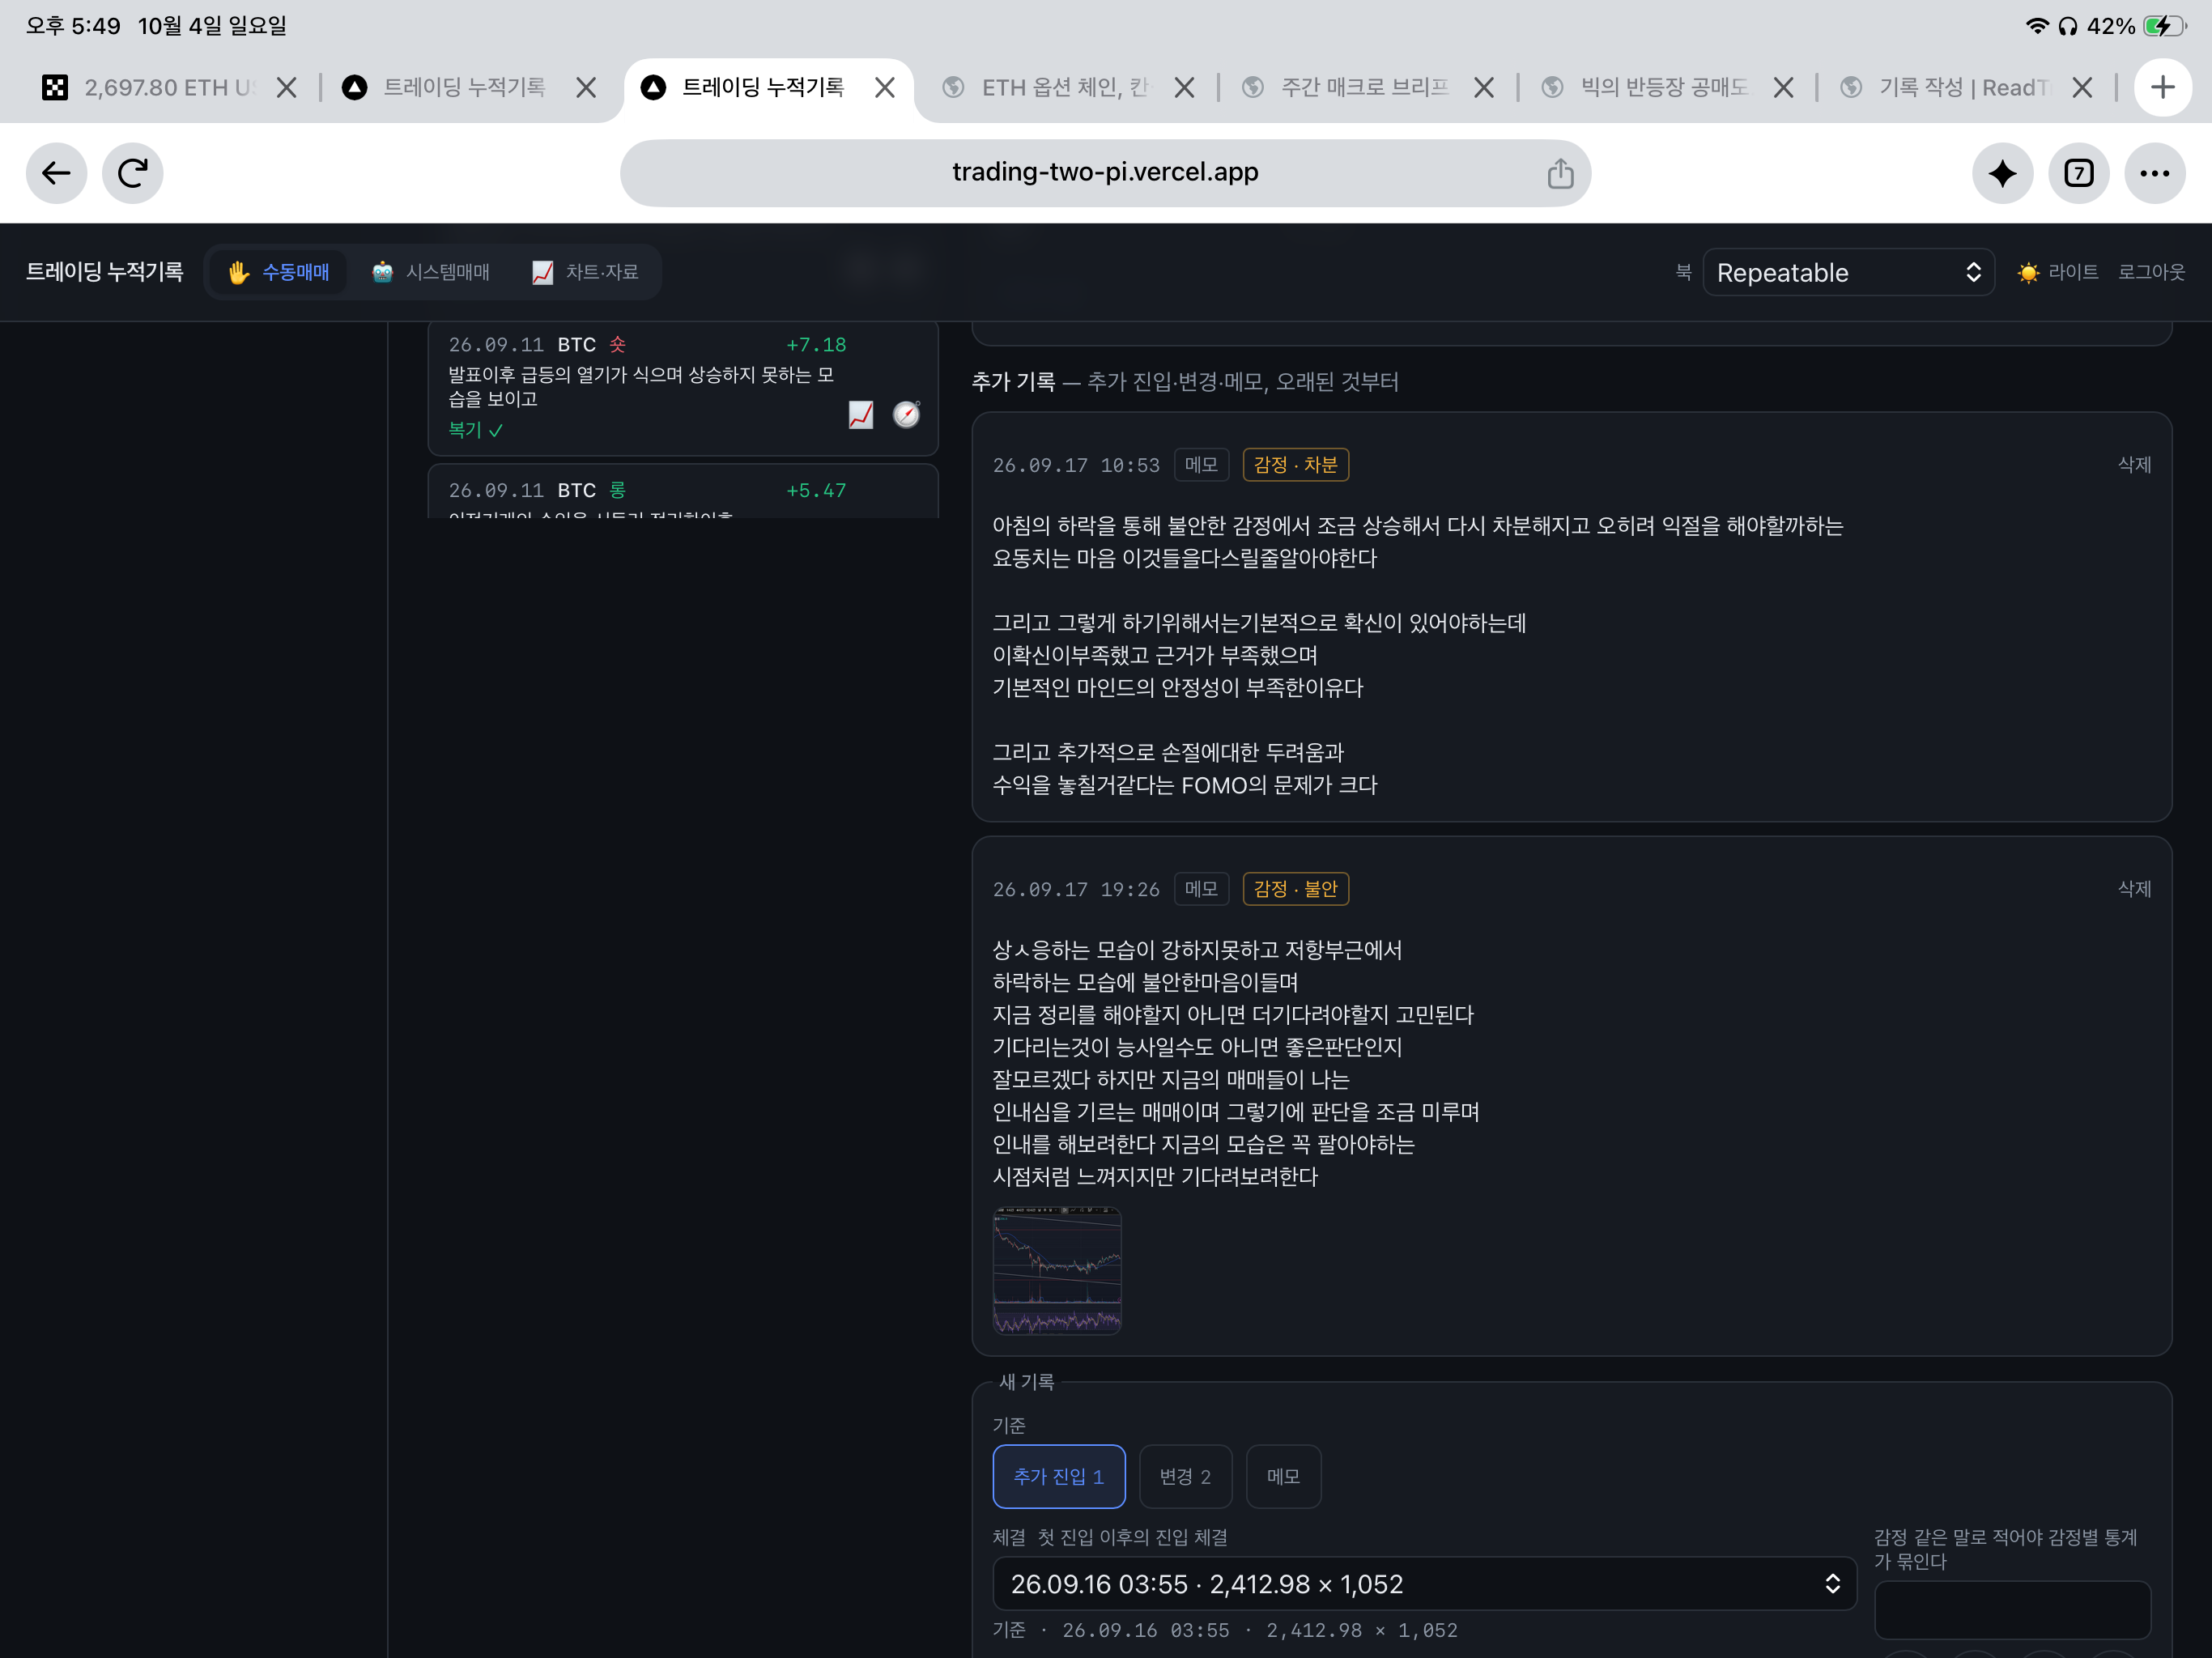The image size is (2212, 1658).
Task: Click the 감정 · 차분 tag
Action: click(x=1295, y=464)
